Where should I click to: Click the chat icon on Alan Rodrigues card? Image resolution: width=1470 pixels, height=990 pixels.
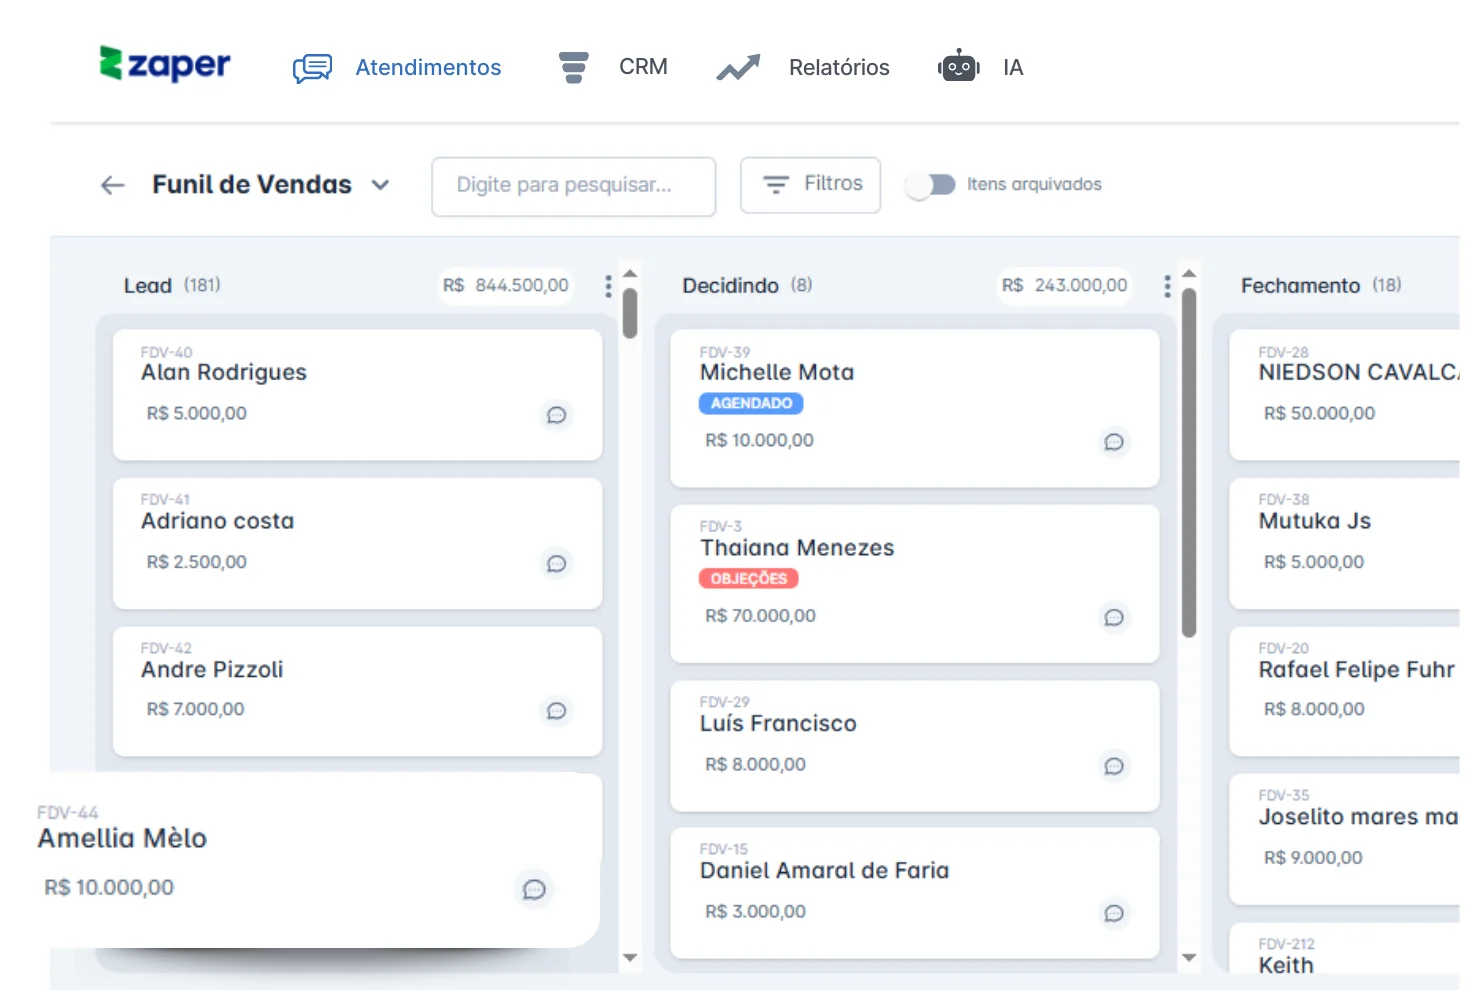[556, 415]
